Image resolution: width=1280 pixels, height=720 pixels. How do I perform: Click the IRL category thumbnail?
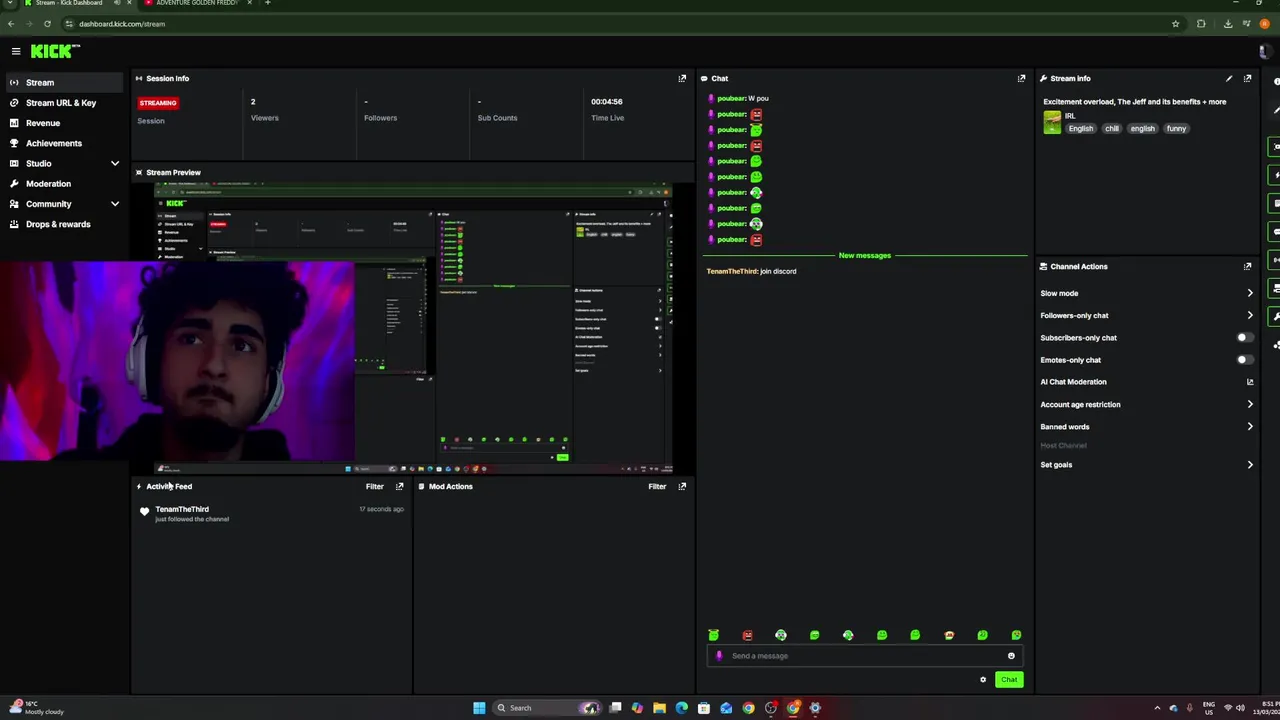click(x=1052, y=122)
